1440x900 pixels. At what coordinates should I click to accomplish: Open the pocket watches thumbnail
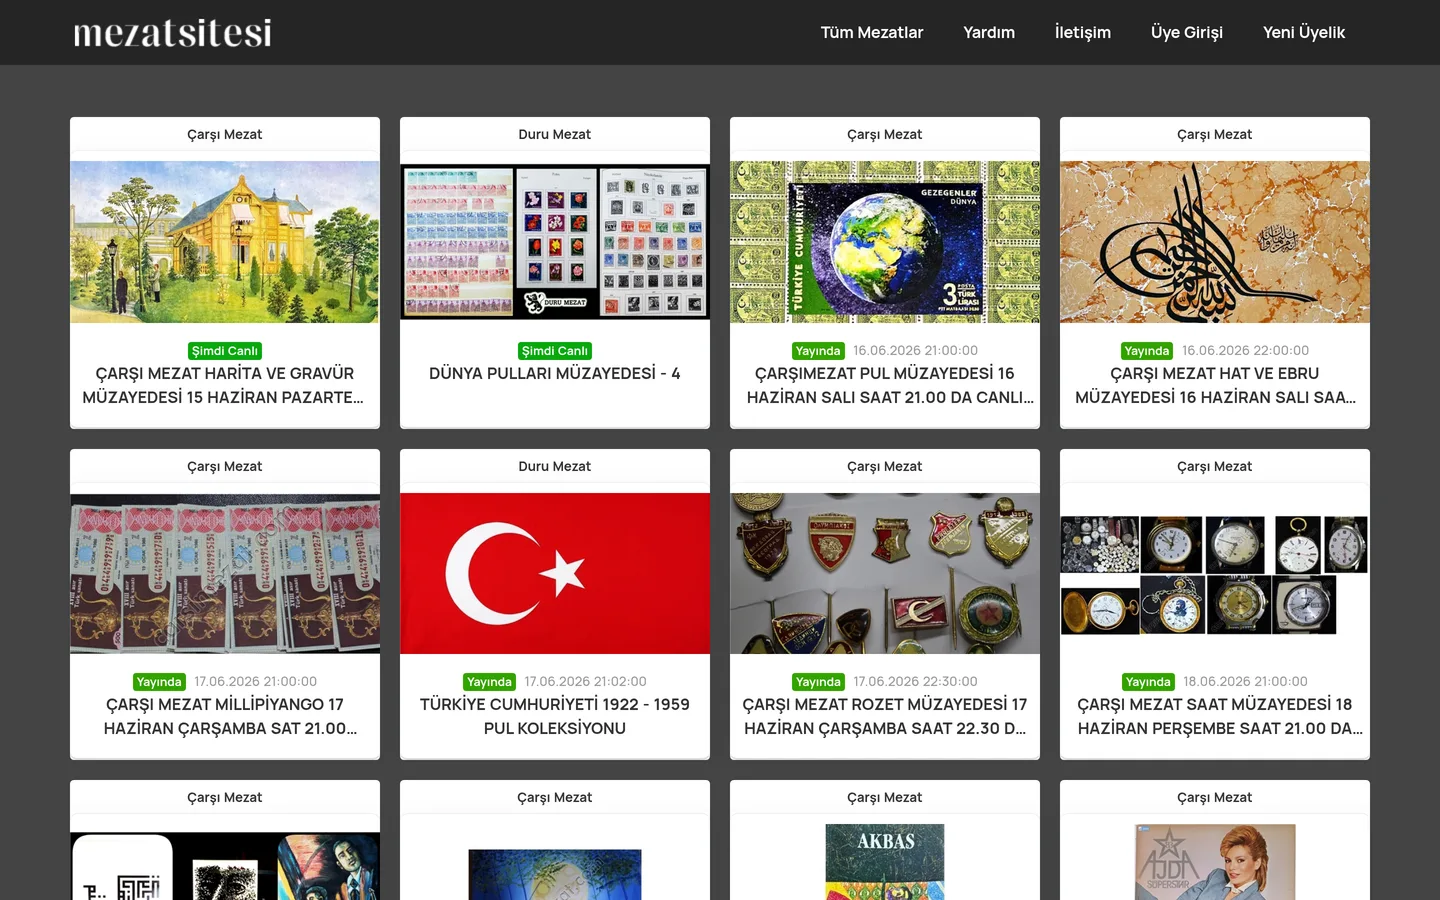[x=1215, y=575]
